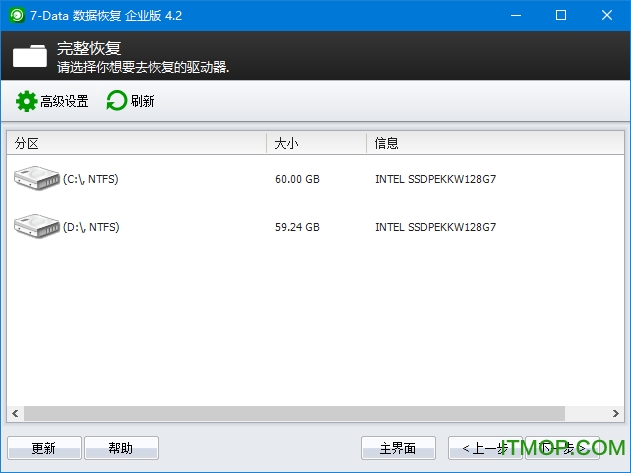This screenshot has height=473, width=631.
Task: Click INTEL SSDPEKKW128G7 in D: row
Action: (435, 227)
